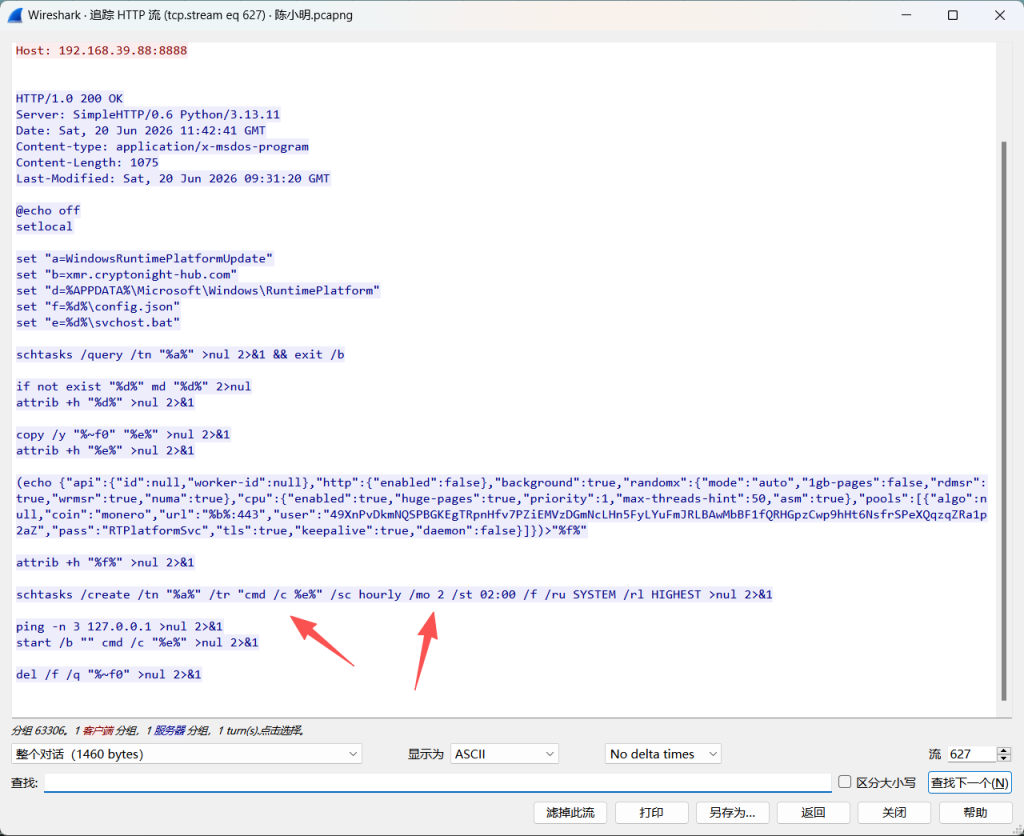Click the stream number 627 field
The height and width of the screenshot is (836, 1024).
pyautogui.click(x=972, y=754)
